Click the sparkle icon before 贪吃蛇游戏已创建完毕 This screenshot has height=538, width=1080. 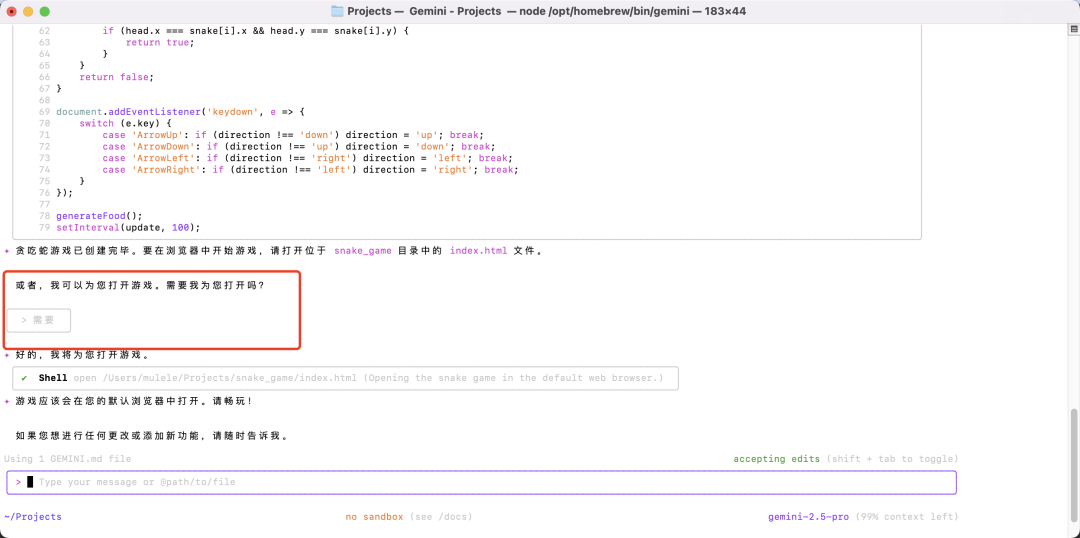pyautogui.click(x=7, y=251)
